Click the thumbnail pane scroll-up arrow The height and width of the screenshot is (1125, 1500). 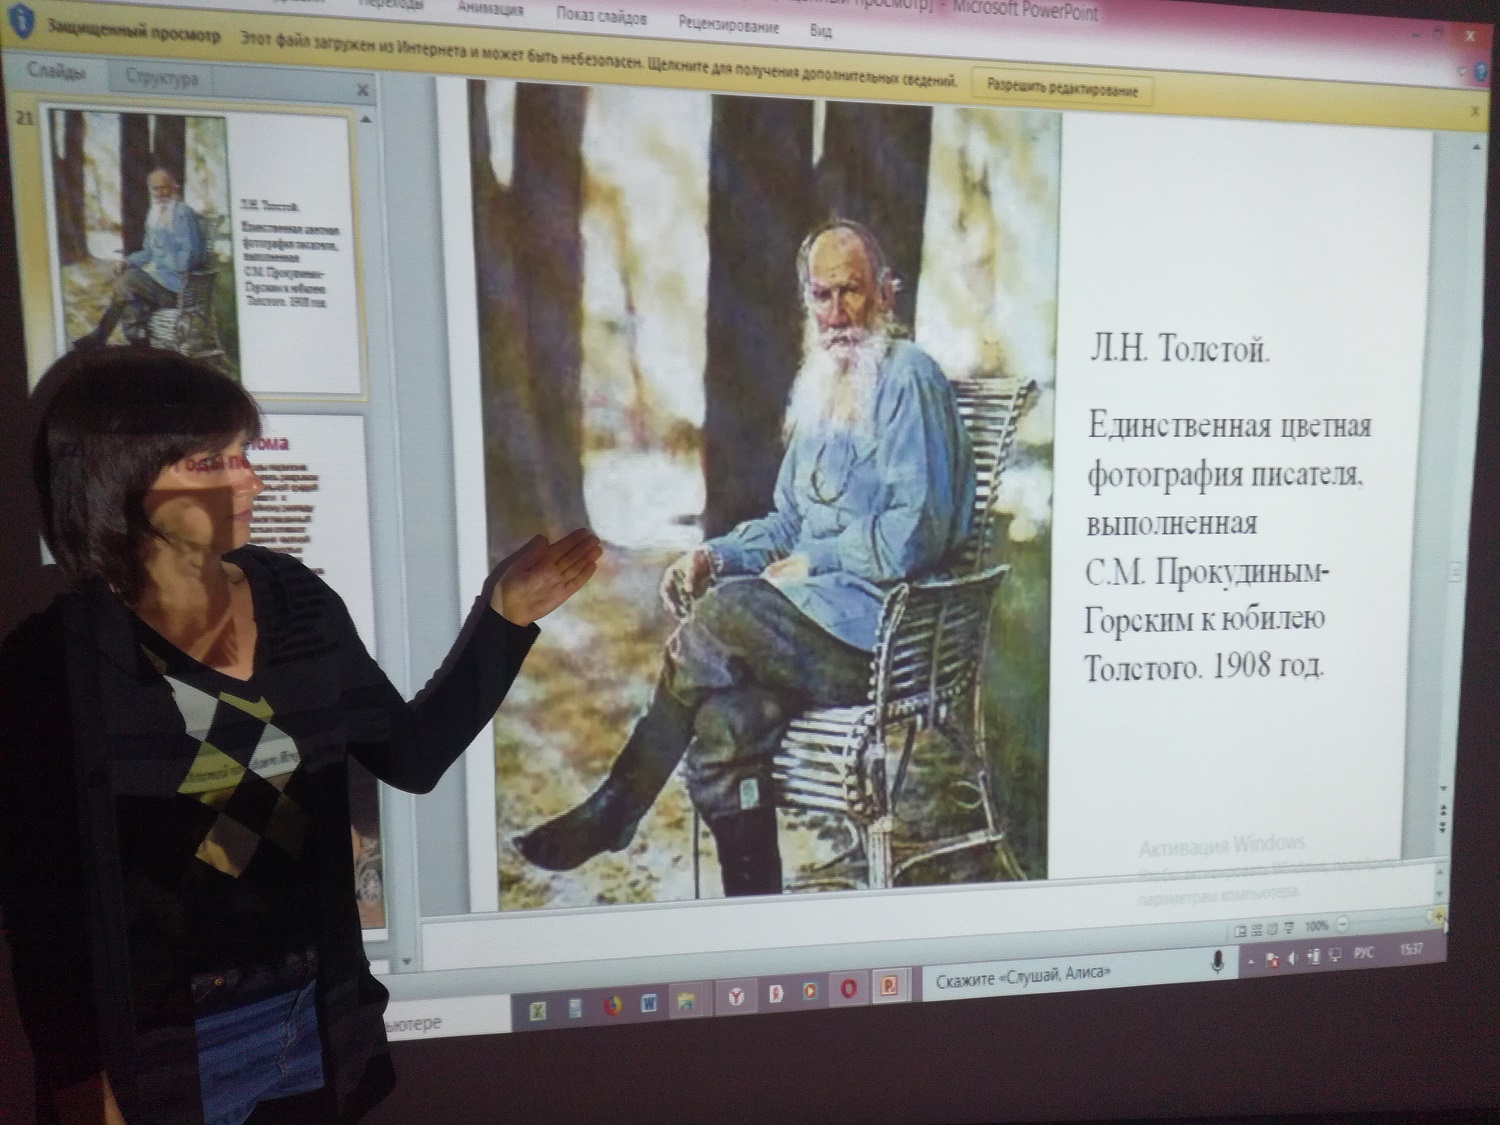click(x=365, y=118)
